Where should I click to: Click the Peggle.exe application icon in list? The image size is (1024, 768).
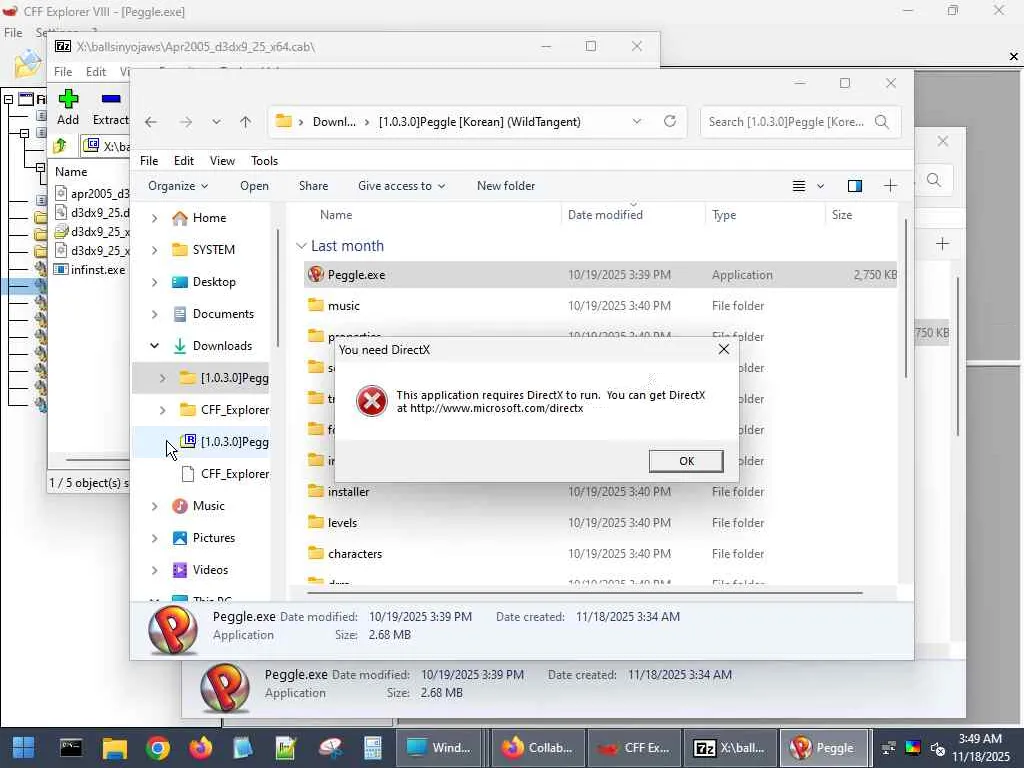click(x=315, y=274)
